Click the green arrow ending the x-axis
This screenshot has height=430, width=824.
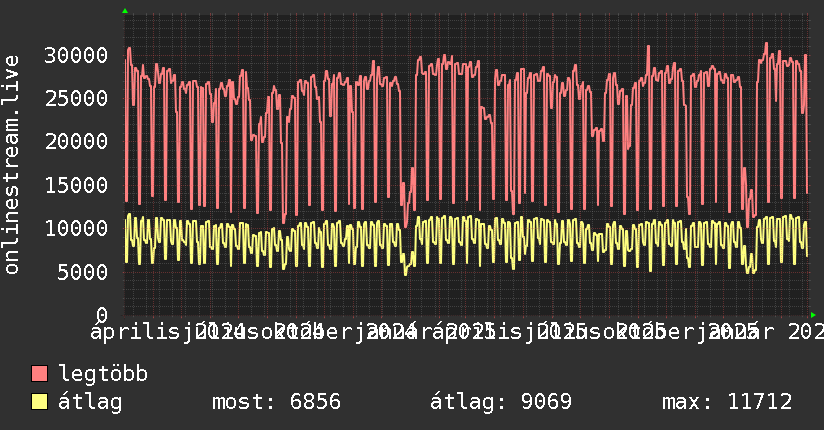pos(813,315)
